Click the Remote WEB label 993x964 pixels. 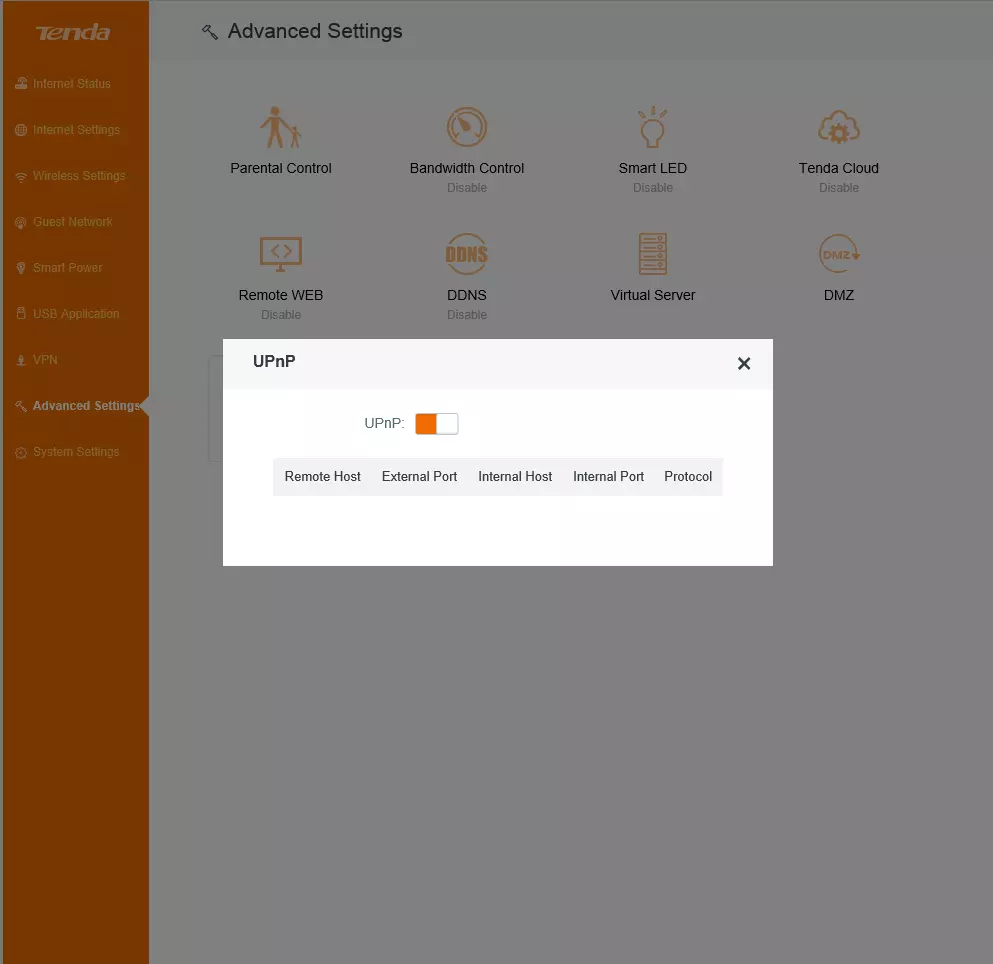(x=281, y=295)
